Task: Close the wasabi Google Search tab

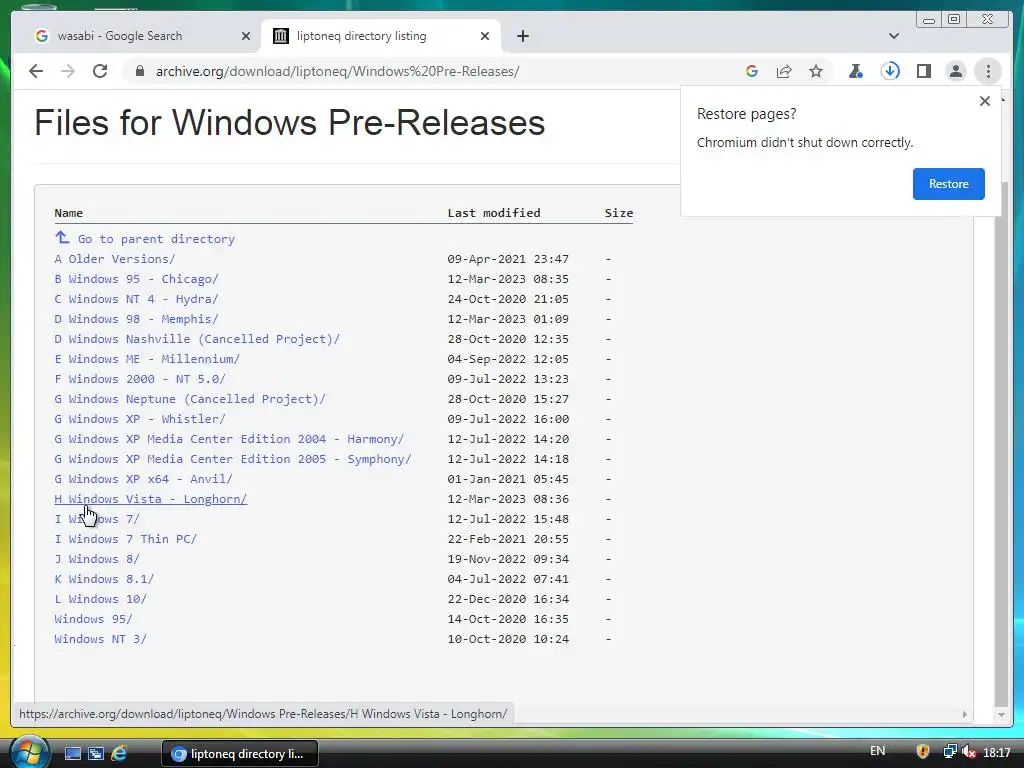Action: point(246,36)
